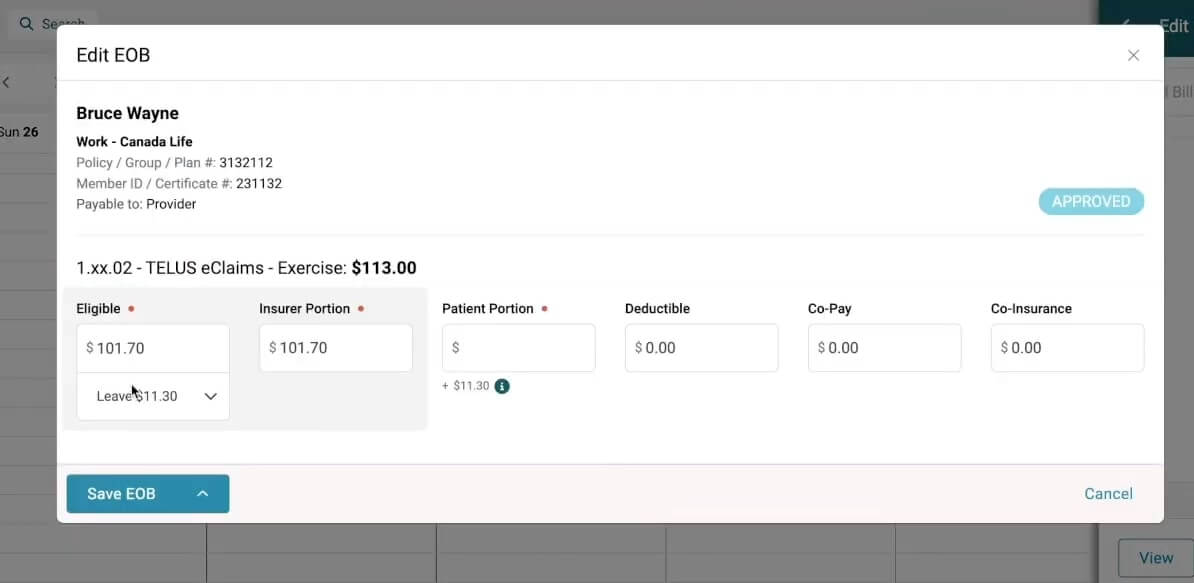Image resolution: width=1194 pixels, height=583 pixels.
Task: Expand the Save EOB button options chevron
Action: [203, 493]
